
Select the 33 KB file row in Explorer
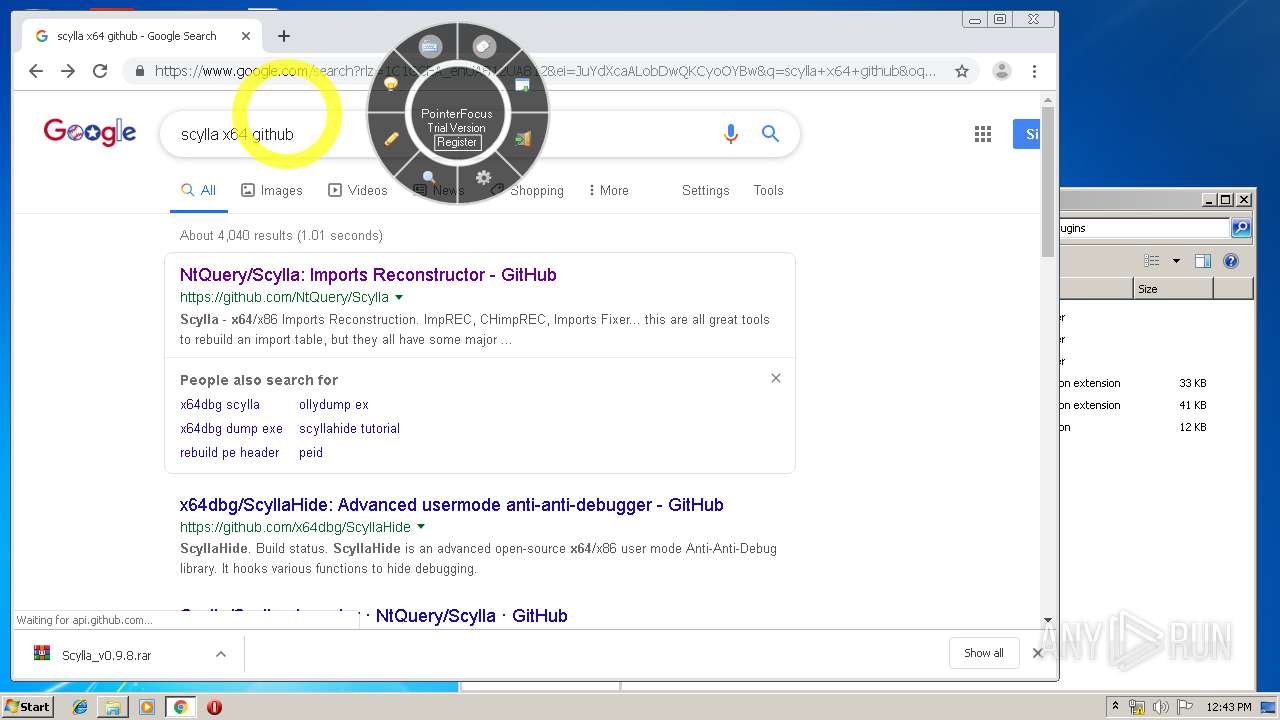(x=1155, y=383)
